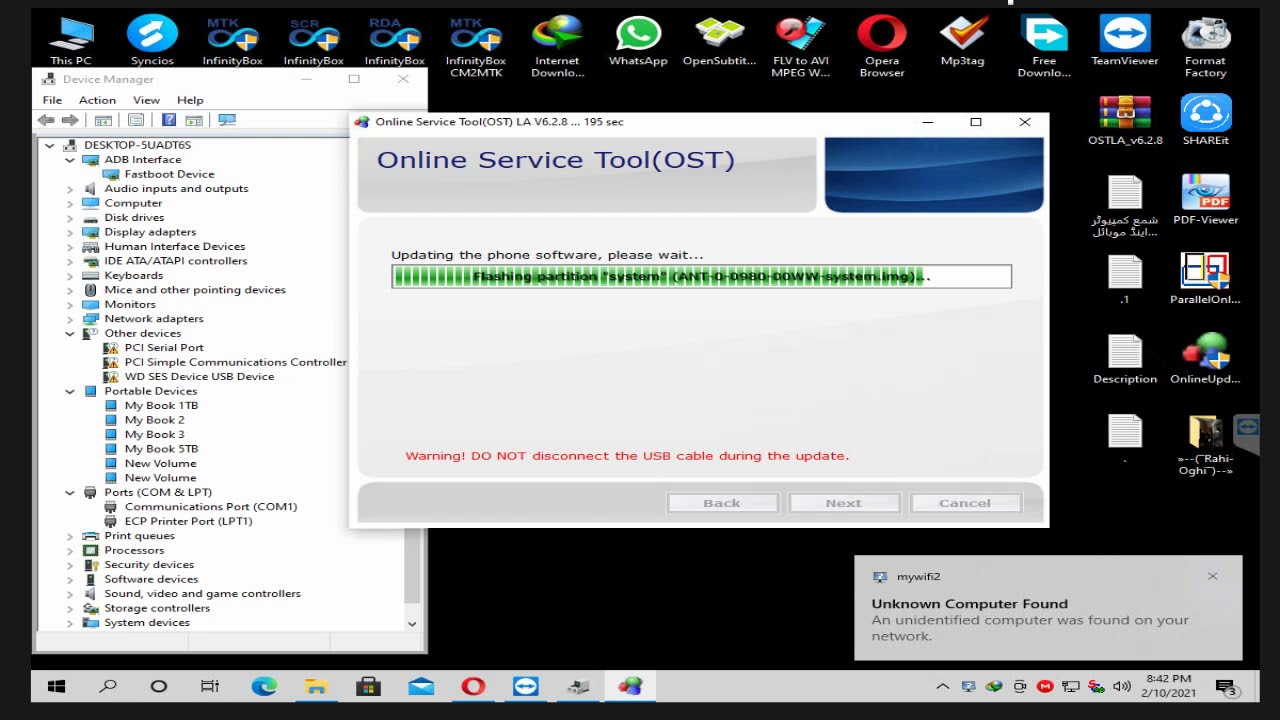Open the View menu in Device Manager

(146, 100)
